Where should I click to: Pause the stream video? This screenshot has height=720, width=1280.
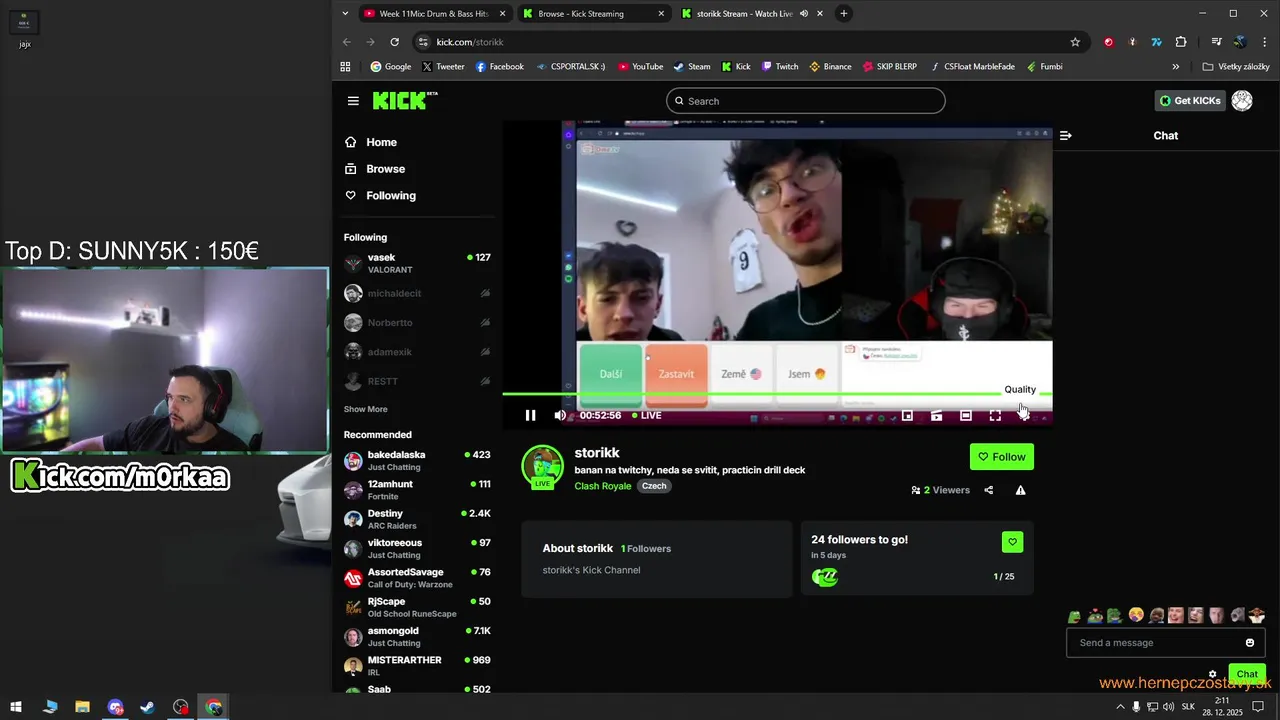coord(530,415)
